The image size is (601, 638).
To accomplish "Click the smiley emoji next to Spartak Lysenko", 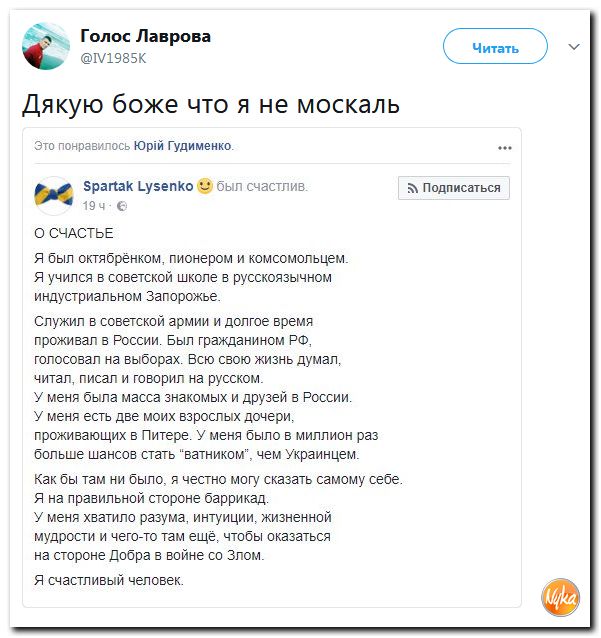I will point(205,186).
